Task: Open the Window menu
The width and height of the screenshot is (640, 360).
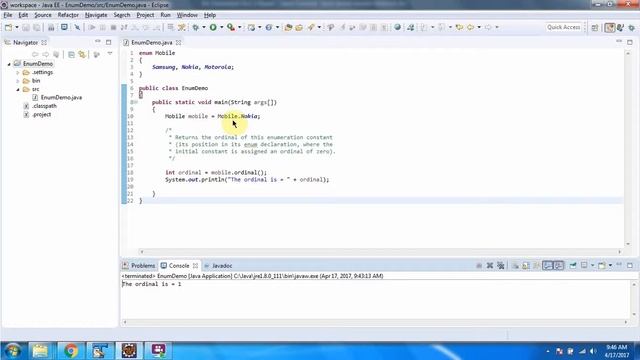Action: 187,15
